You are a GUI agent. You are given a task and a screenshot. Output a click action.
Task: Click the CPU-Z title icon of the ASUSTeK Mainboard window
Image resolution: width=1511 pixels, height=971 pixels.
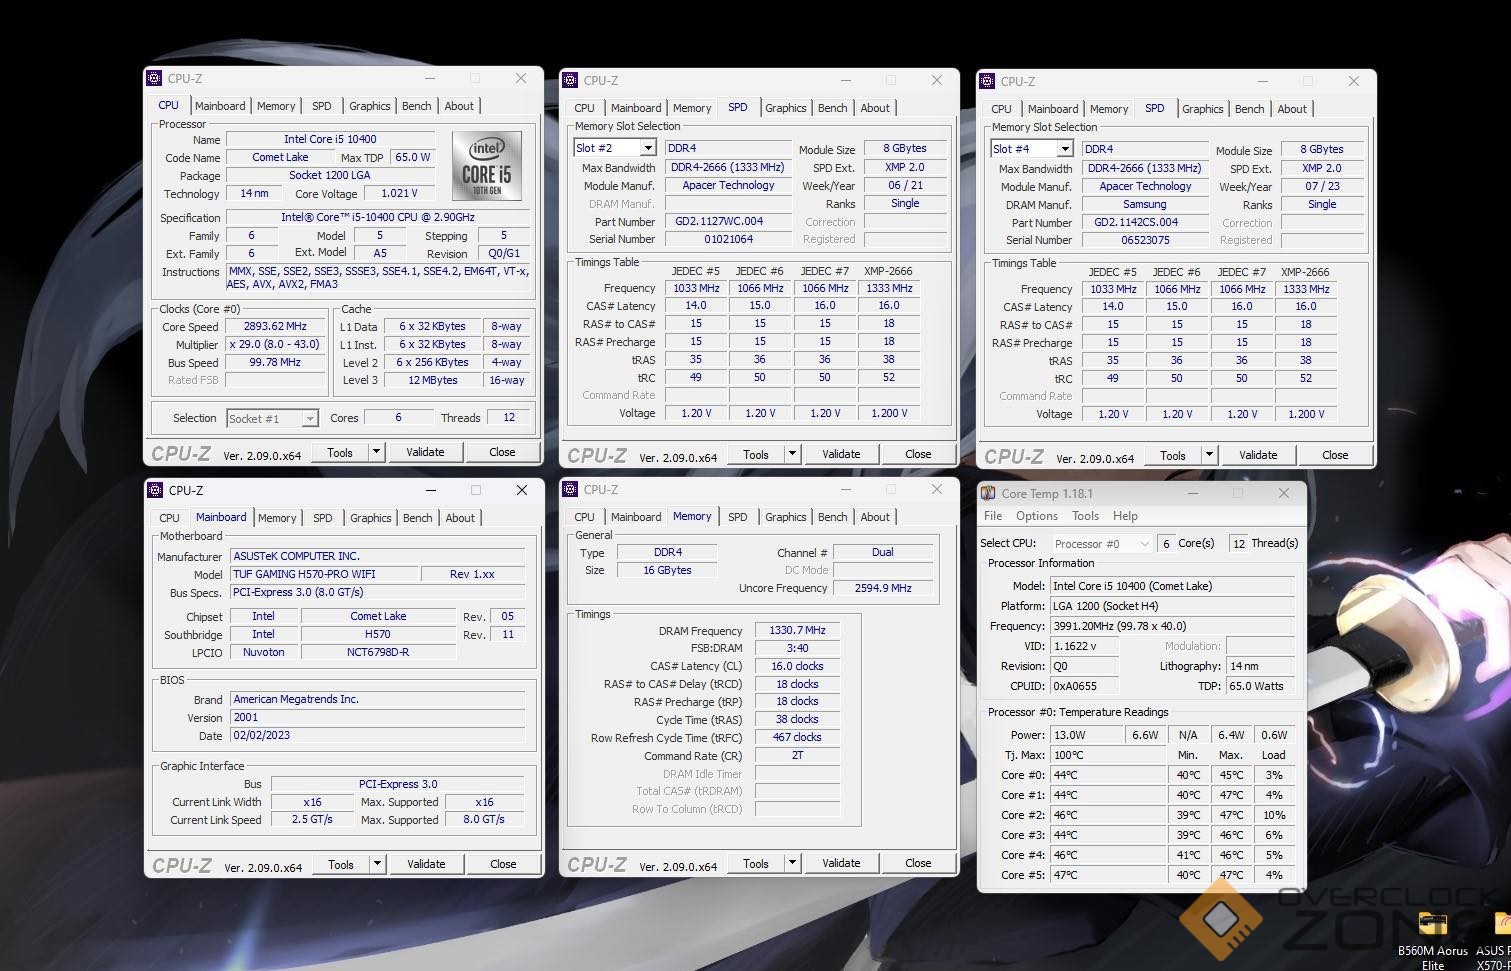coord(155,490)
